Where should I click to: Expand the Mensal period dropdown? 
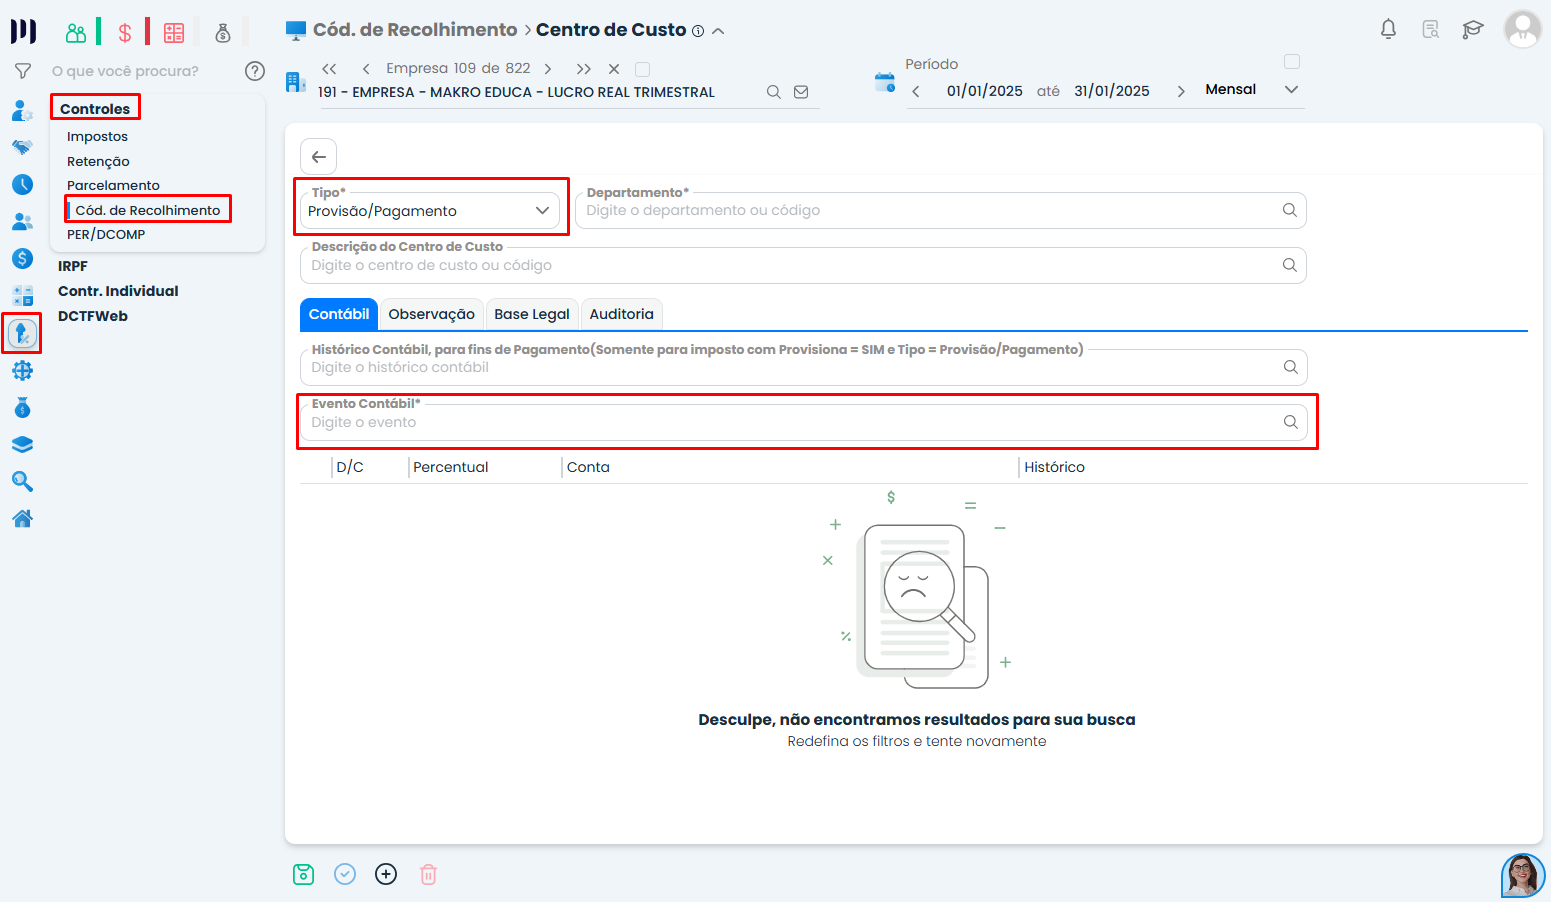pyautogui.click(x=1291, y=90)
